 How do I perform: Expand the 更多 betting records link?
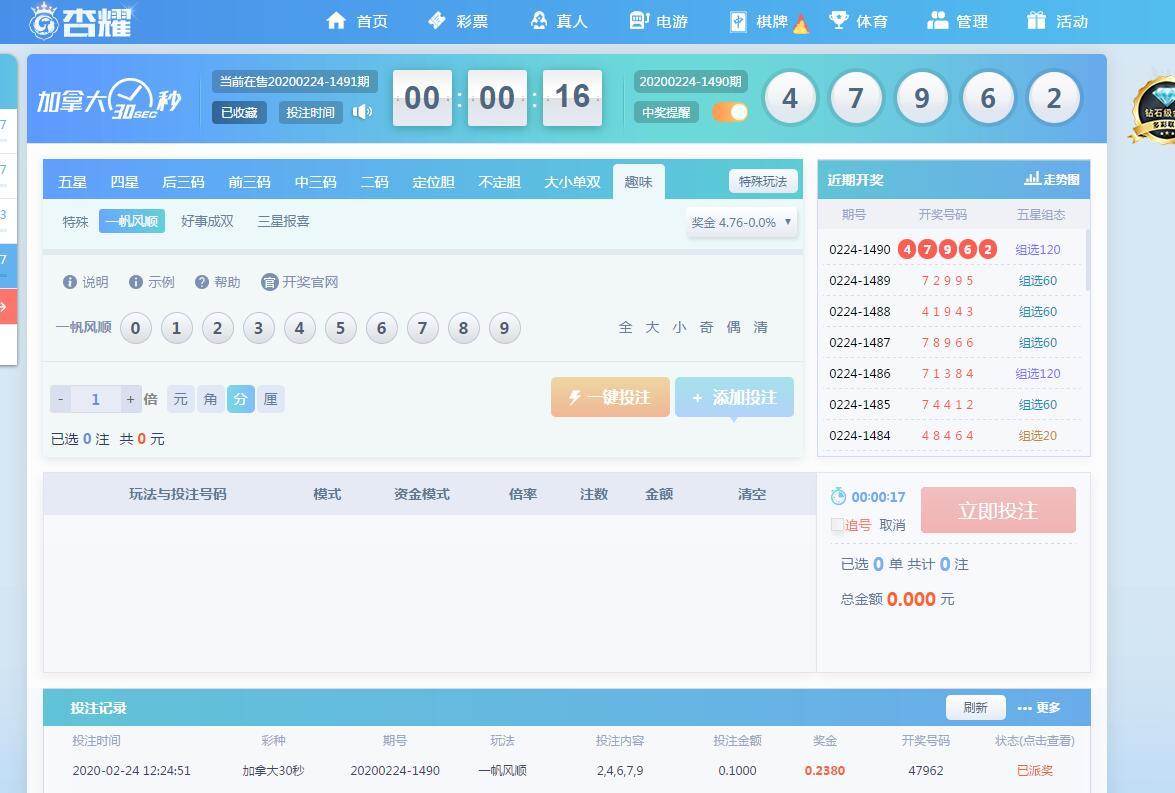[1039, 708]
